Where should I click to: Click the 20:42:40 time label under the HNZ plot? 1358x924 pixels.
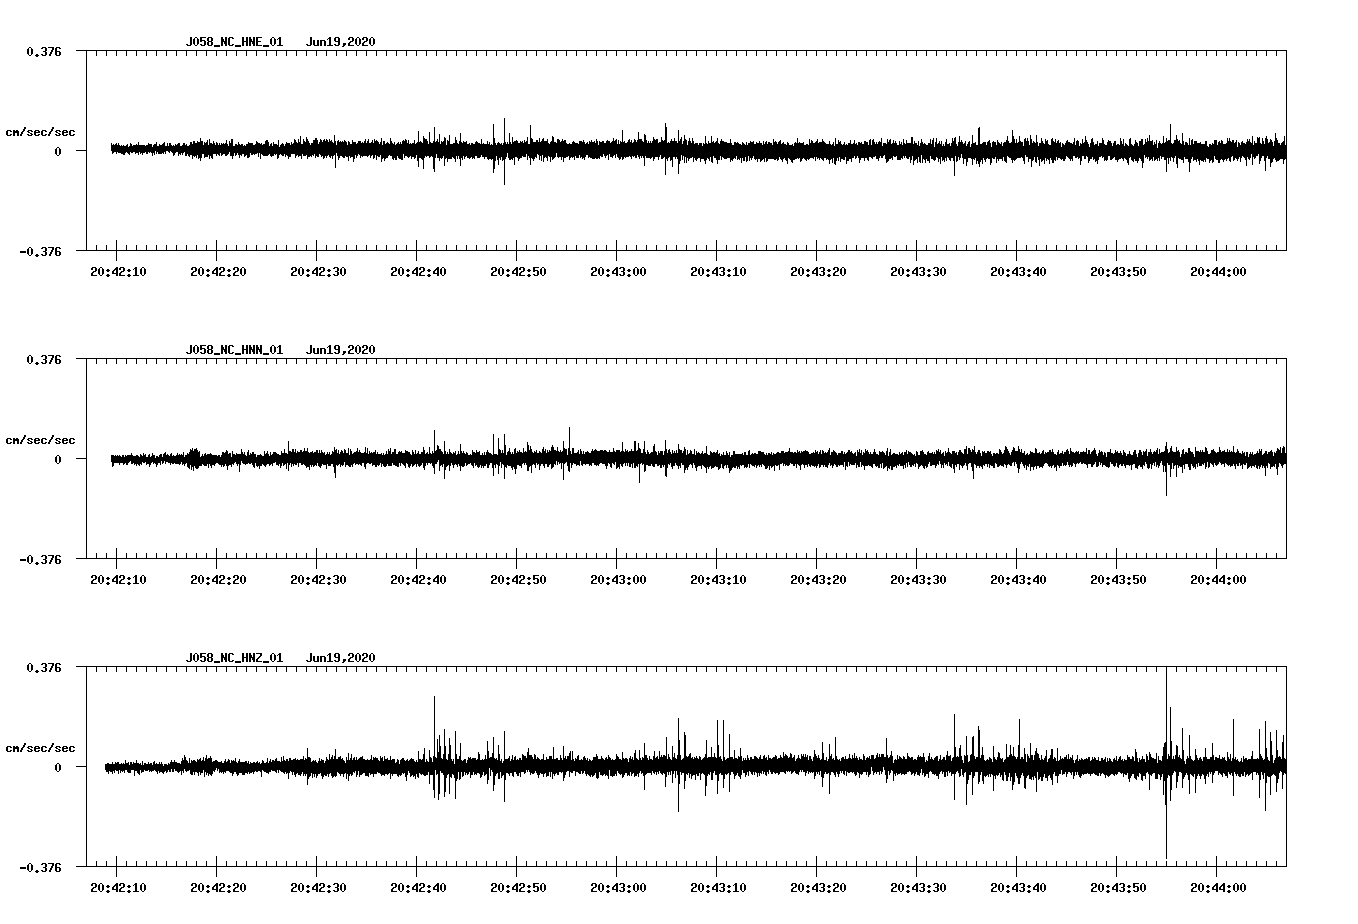[418, 887]
